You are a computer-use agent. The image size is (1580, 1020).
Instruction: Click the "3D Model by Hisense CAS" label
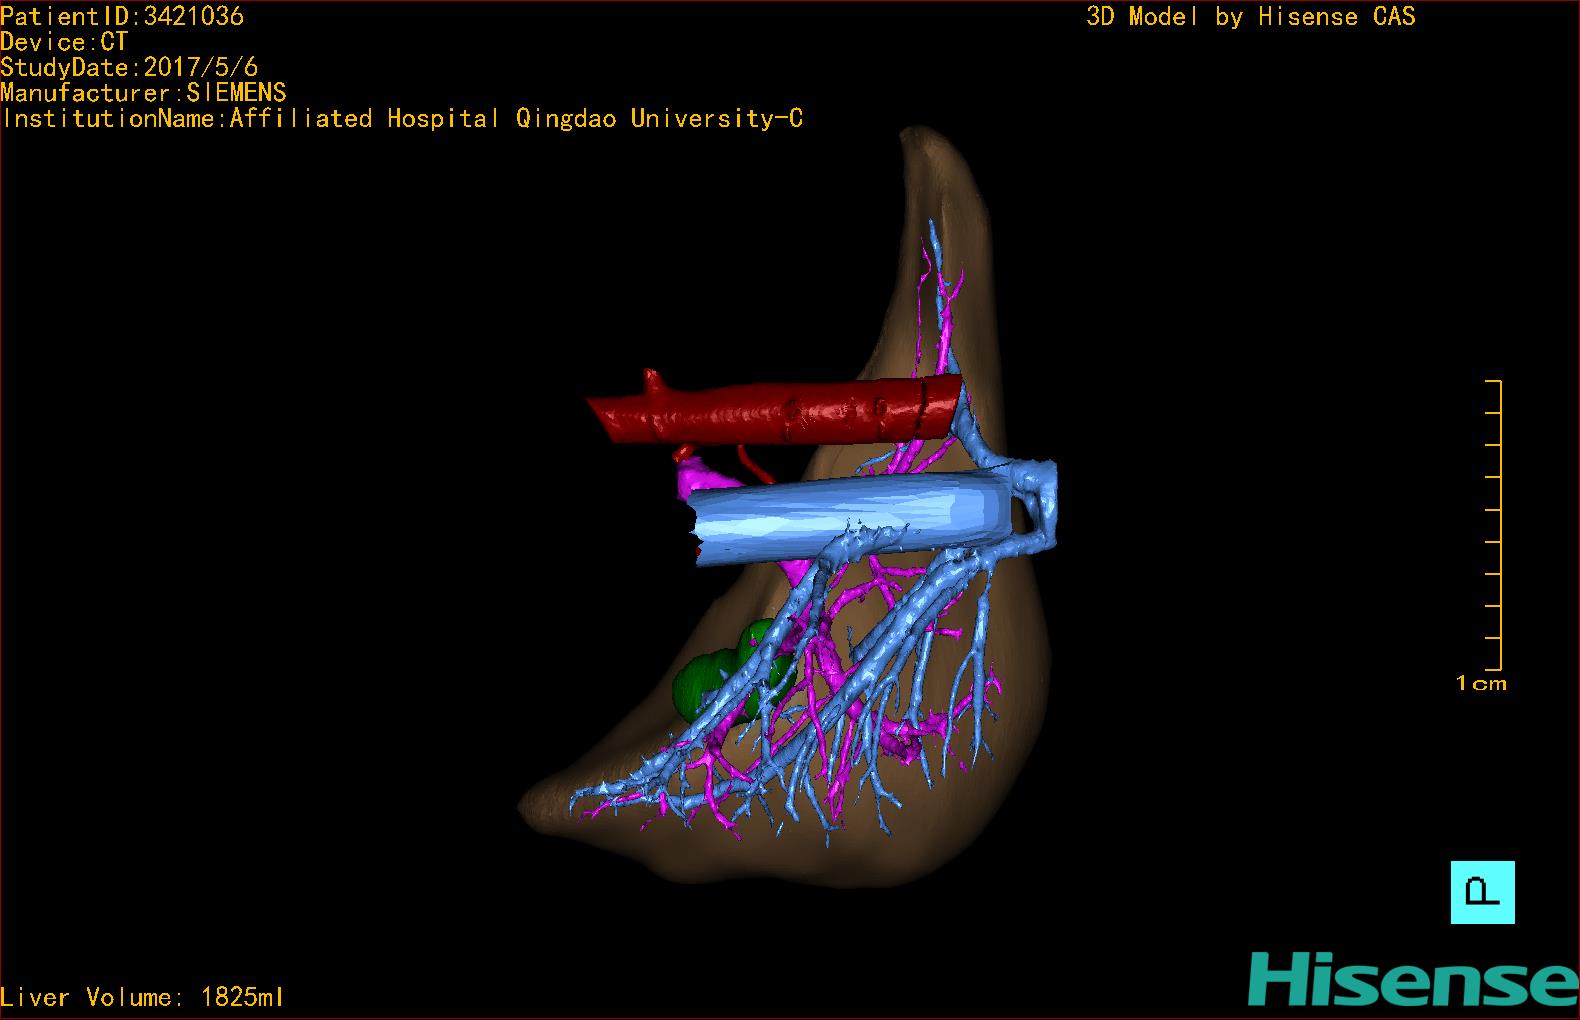(1251, 16)
